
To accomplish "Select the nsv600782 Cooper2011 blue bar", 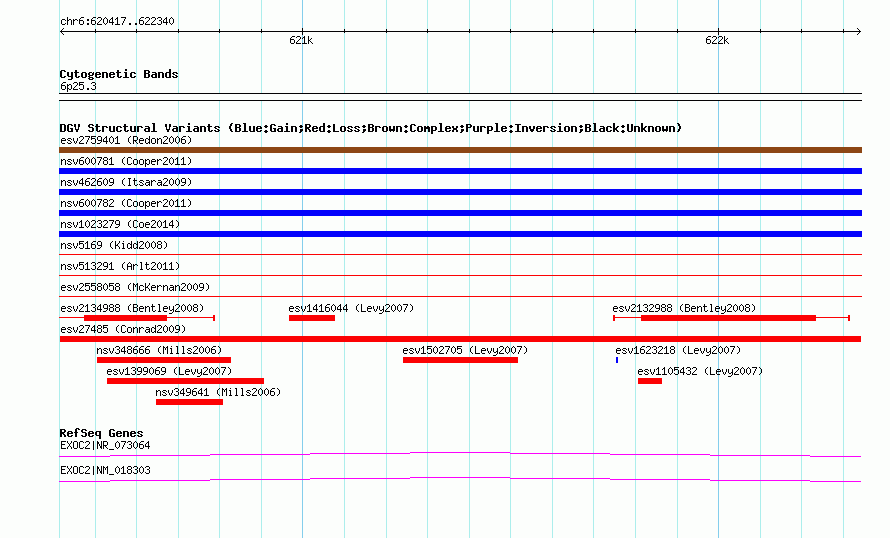I will [460, 213].
